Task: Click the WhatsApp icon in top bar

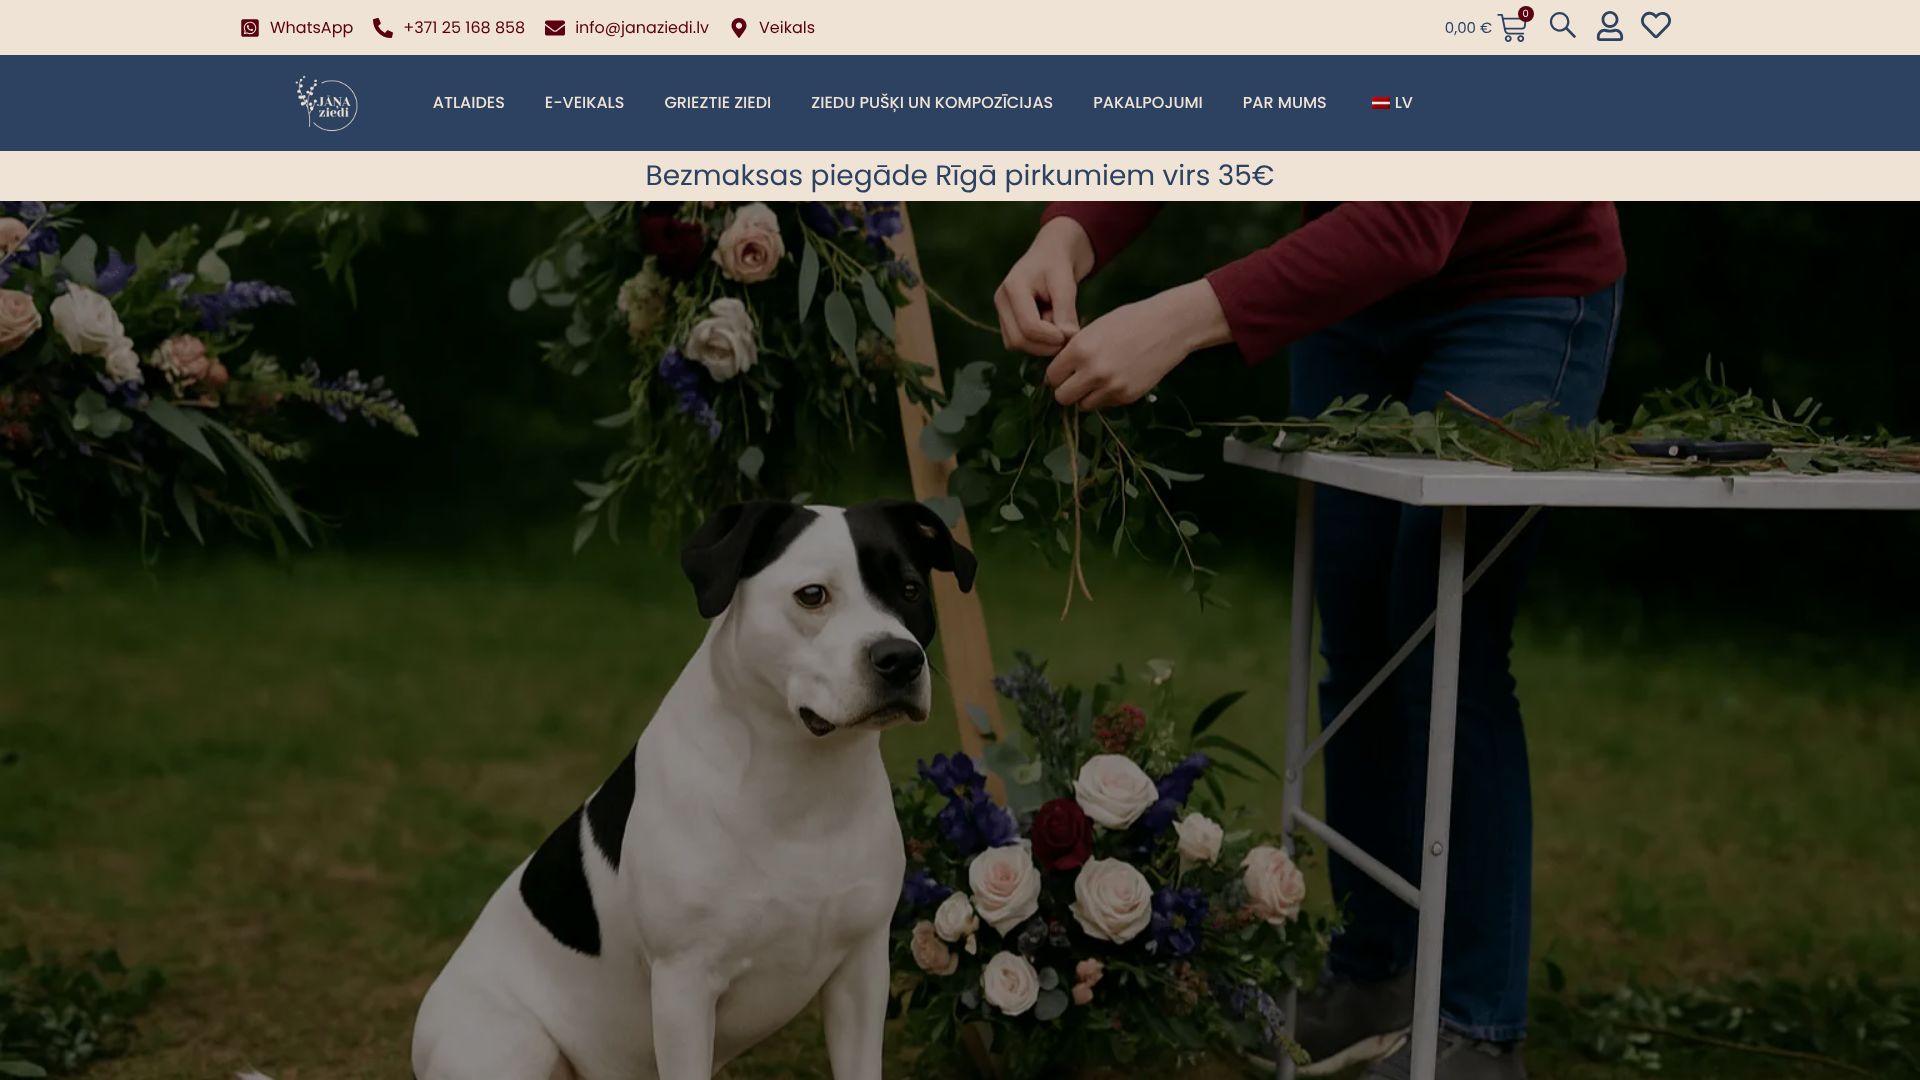Action: tap(250, 28)
